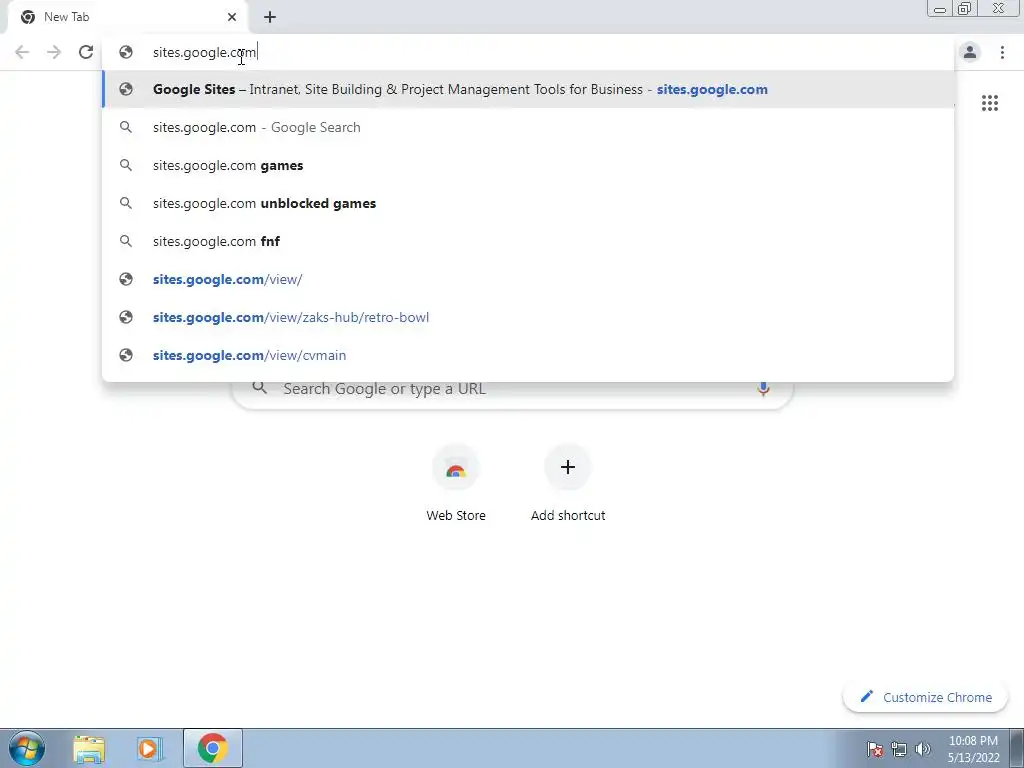This screenshot has height=768, width=1024.
Task: Click the globe icon in the address bar
Action: (126, 52)
